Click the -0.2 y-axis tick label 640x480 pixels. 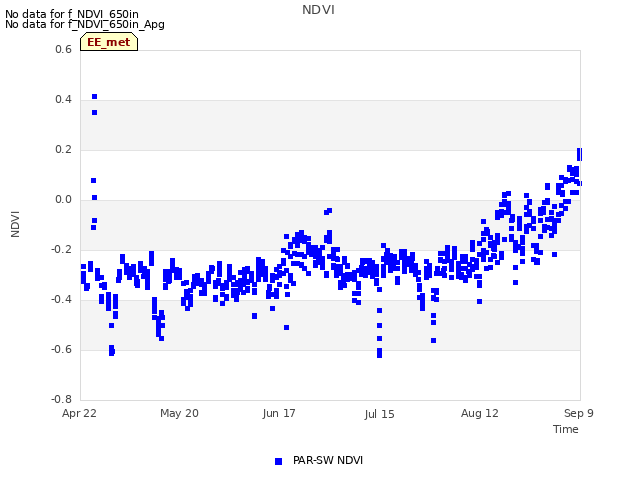click(x=61, y=249)
